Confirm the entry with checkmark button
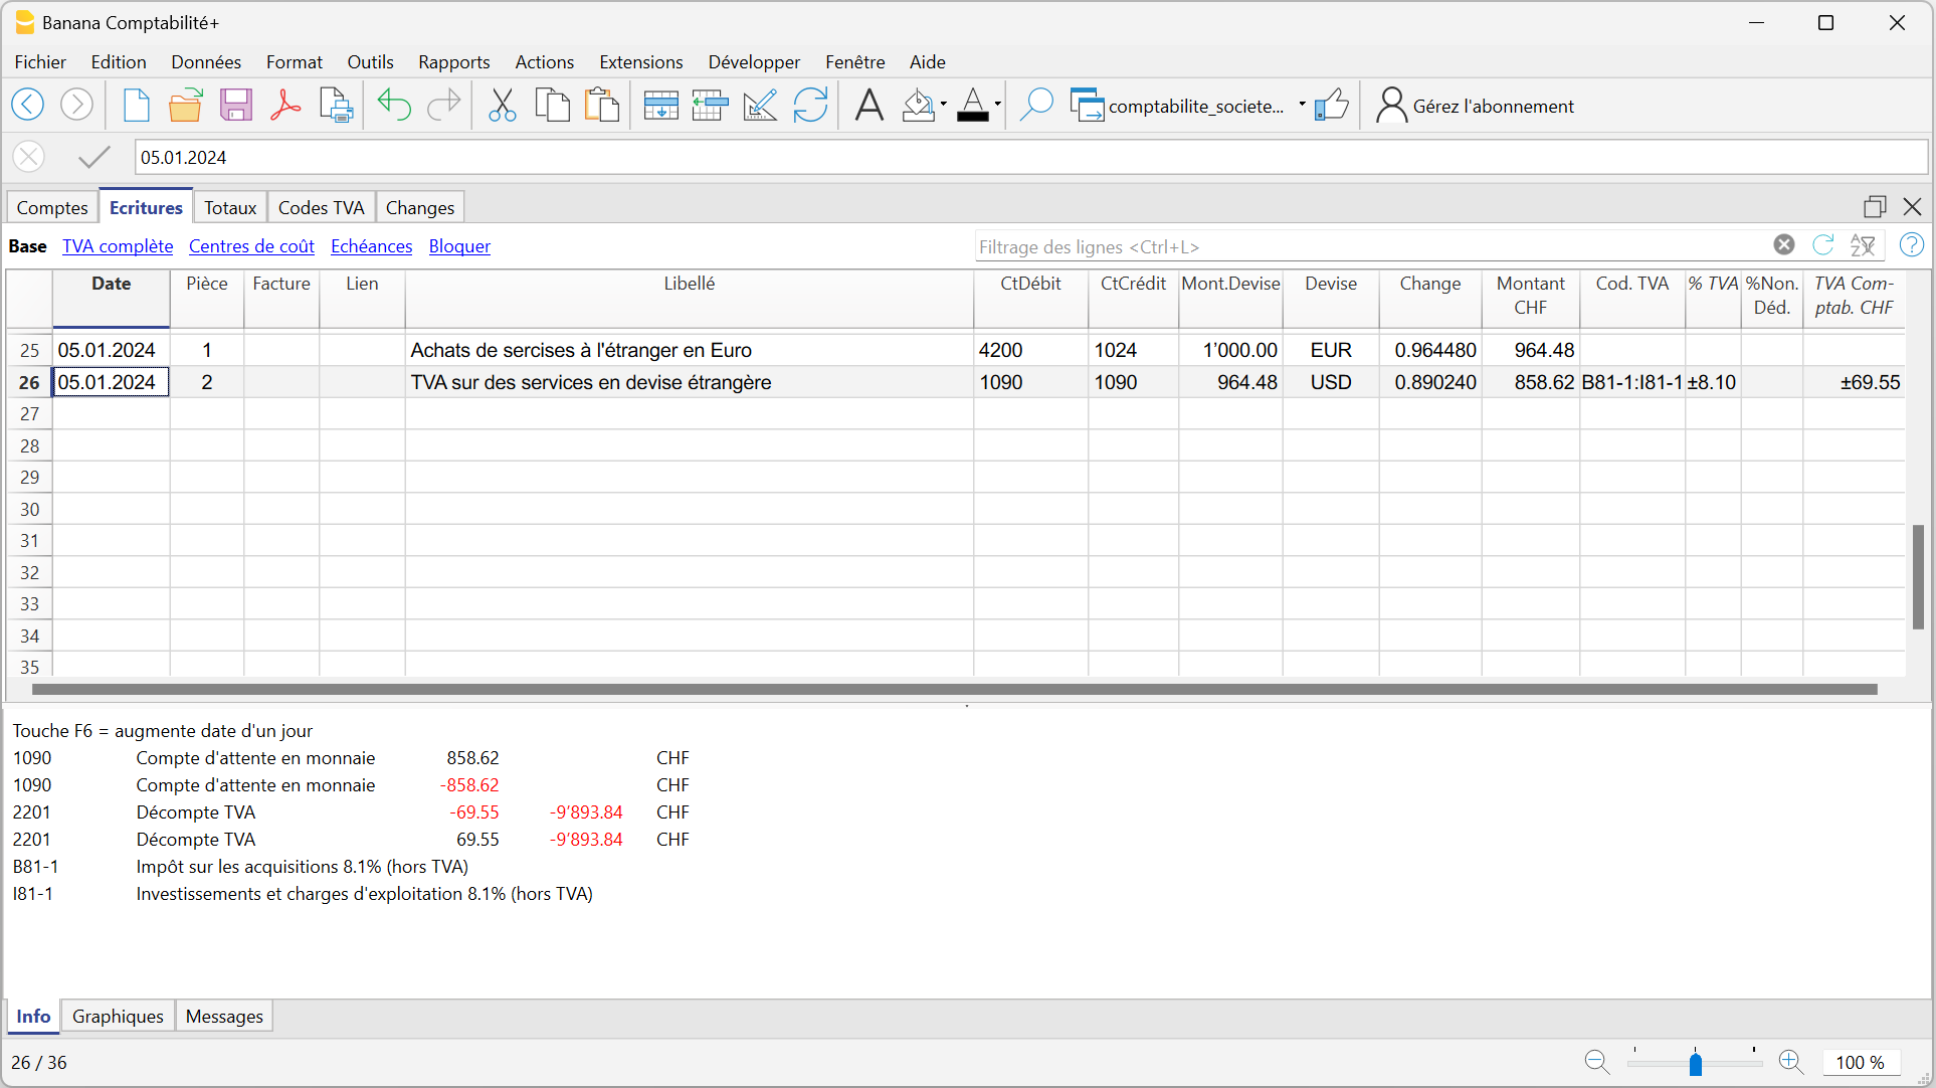Screen dimensions: 1936x1088 pyautogui.click(x=94, y=157)
